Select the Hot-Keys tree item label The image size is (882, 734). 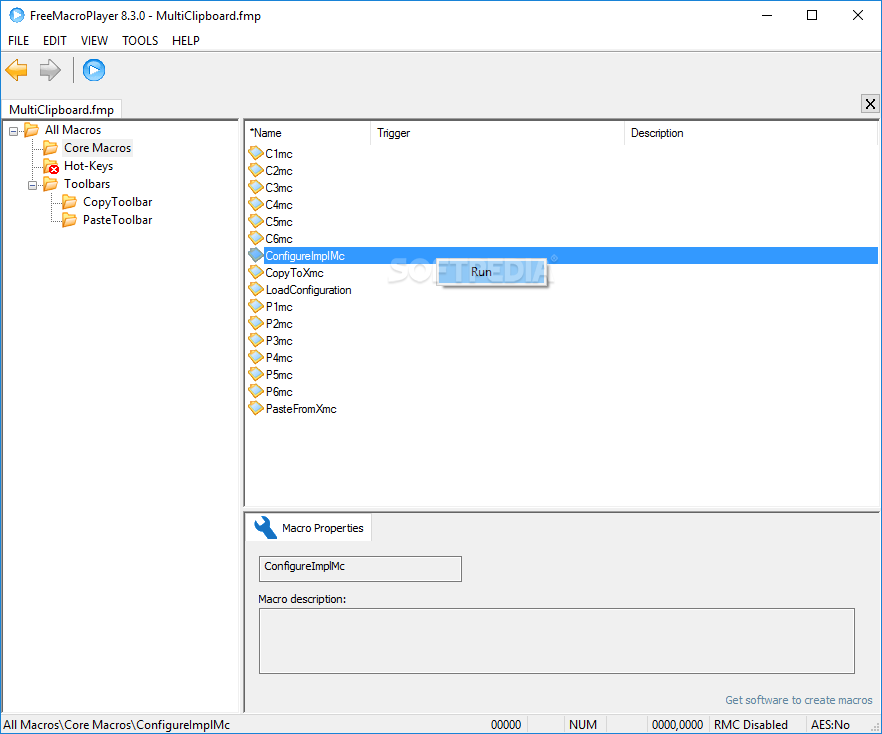point(88,166)
